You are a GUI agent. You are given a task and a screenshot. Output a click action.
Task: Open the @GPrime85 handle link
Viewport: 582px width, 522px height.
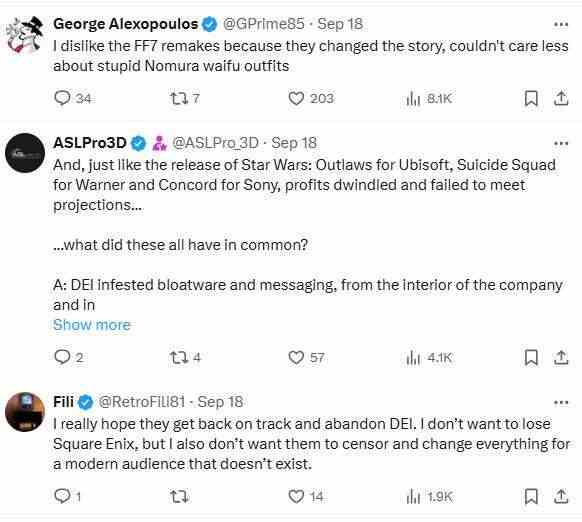coord(264,24)
